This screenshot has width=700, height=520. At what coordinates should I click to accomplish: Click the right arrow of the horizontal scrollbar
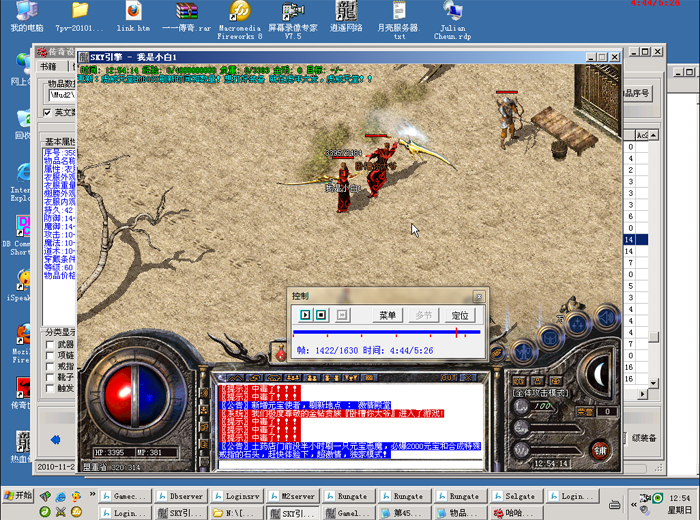pos(642,394)
